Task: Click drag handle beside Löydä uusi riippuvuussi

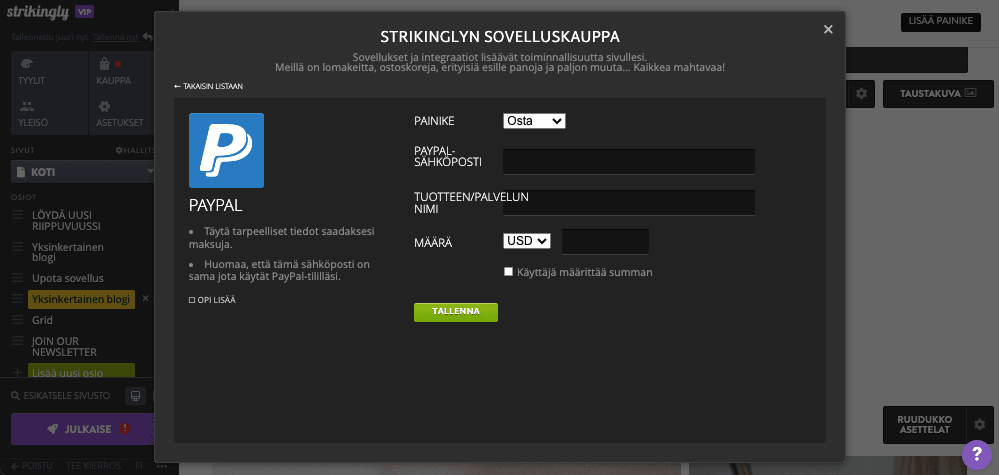Action: pyautogui.click(x=18, y=215)
